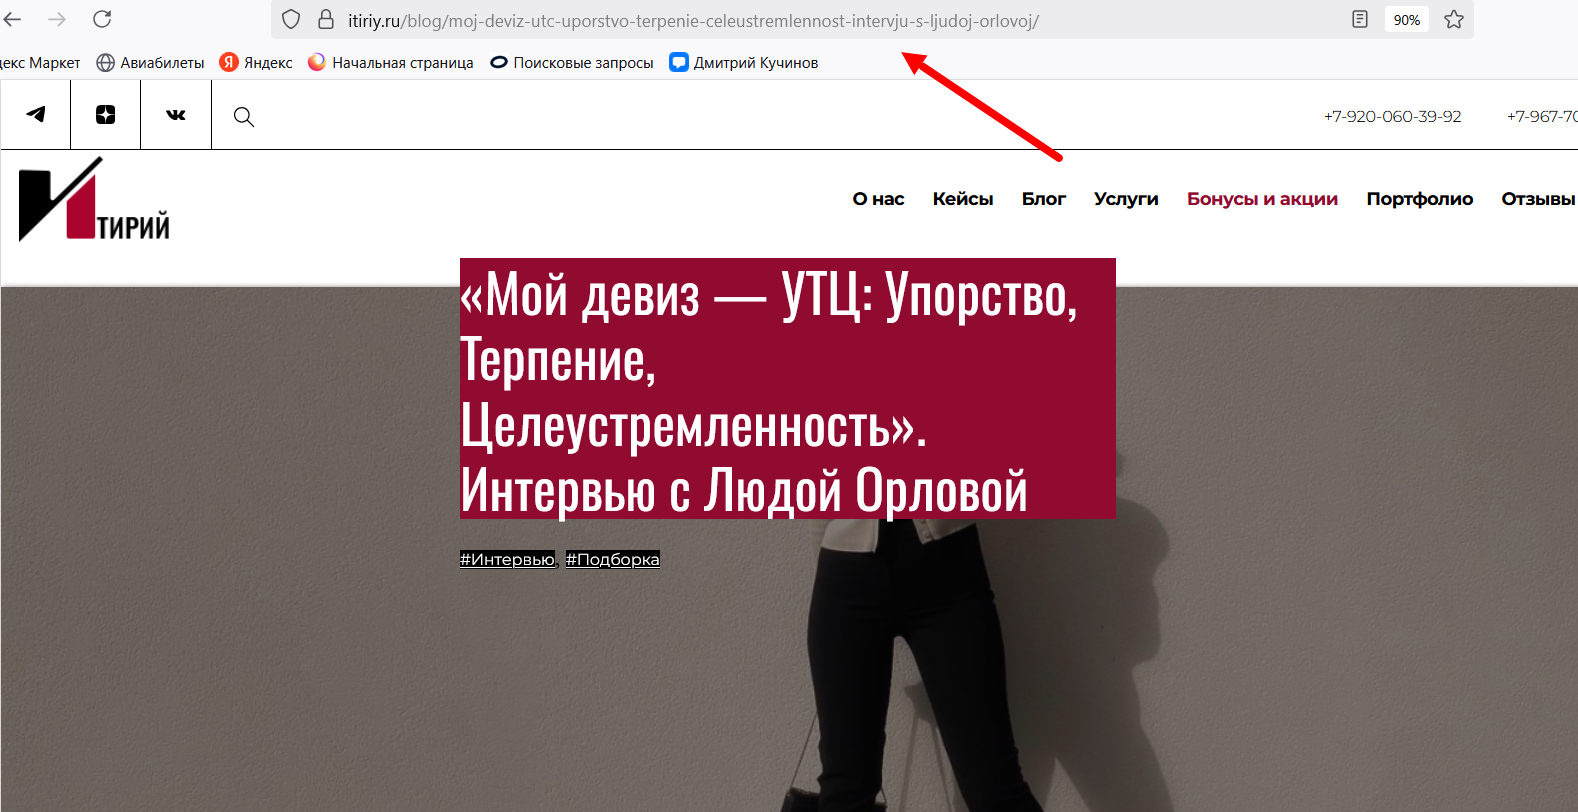Open the tracking protection shield icon
The image size is (1578, 812).
(291, 20)
